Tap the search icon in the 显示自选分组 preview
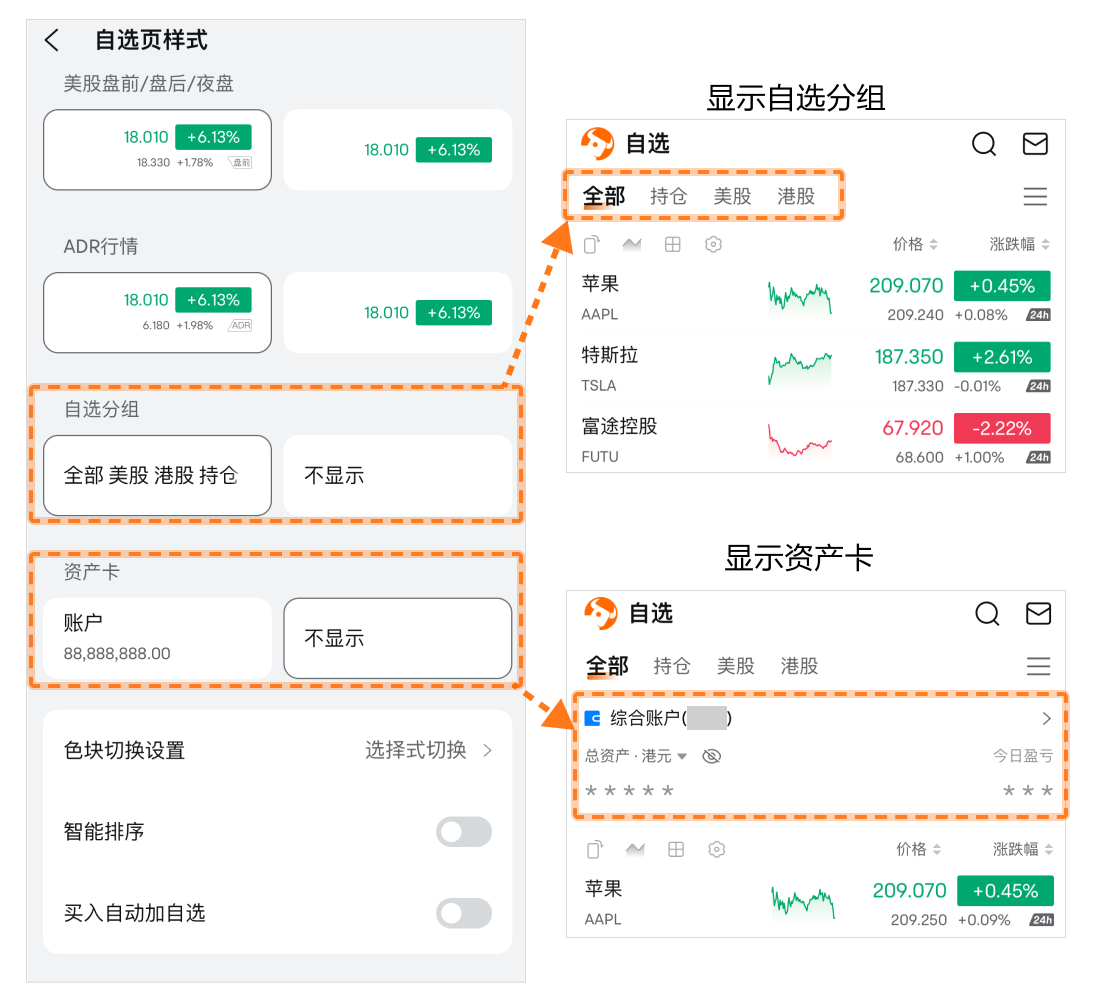Screen dimensions: 1093x1002 [x=984, y=144]
